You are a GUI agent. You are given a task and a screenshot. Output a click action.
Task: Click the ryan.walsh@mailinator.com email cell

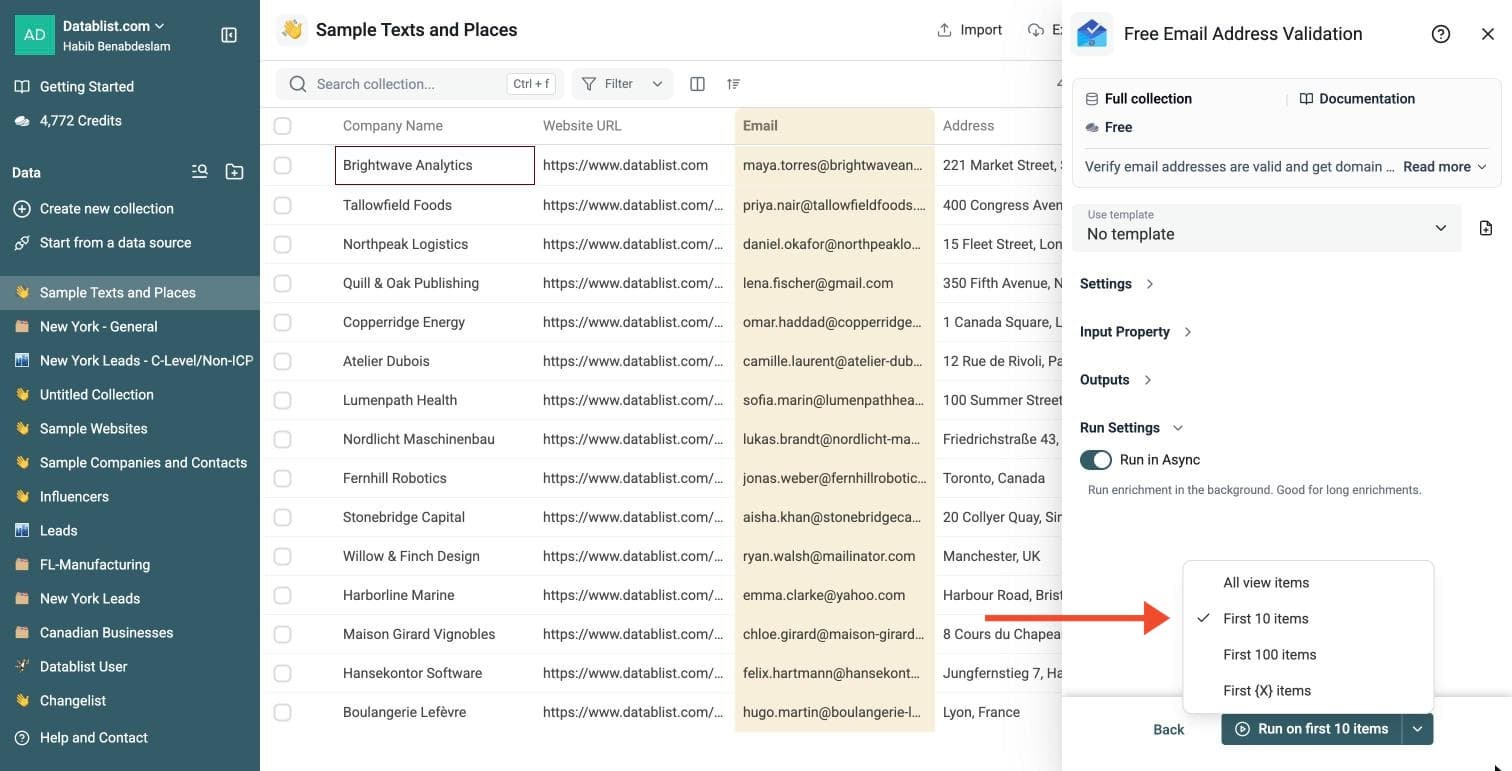click(x=834, y=556)
